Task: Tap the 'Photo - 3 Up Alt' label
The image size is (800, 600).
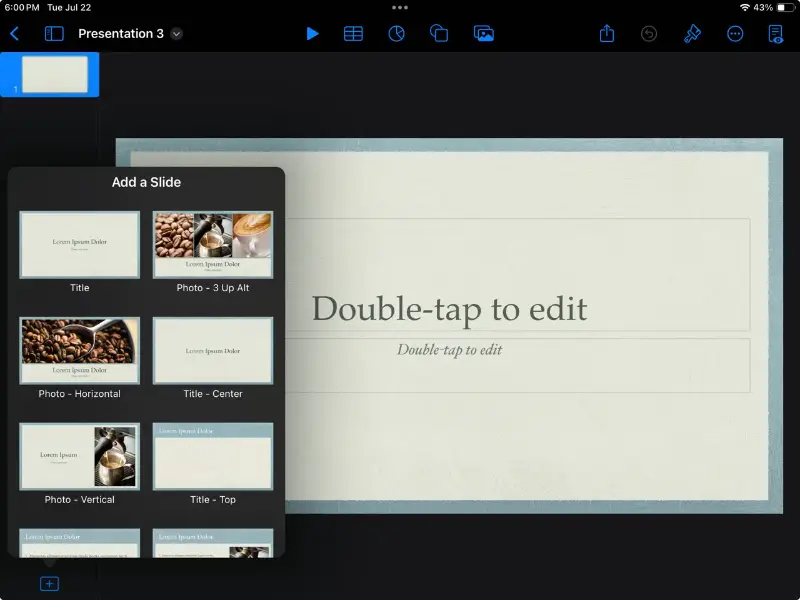Action: pos(213,288)
